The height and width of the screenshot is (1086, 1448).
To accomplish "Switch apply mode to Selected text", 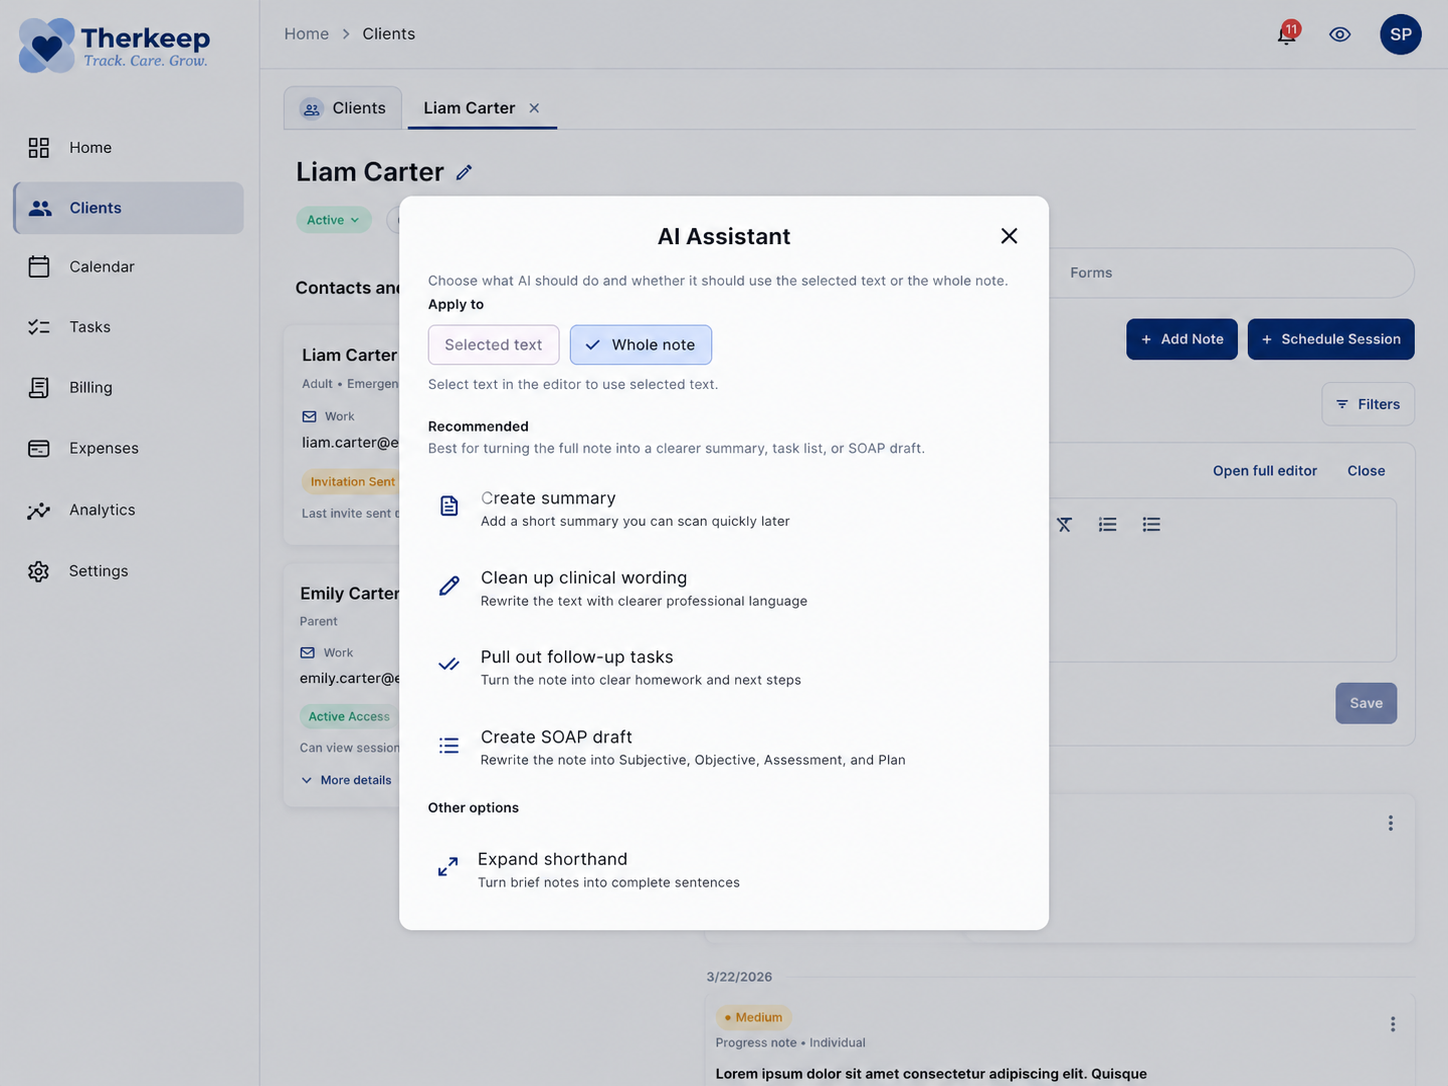I will (x=493, y=343).
